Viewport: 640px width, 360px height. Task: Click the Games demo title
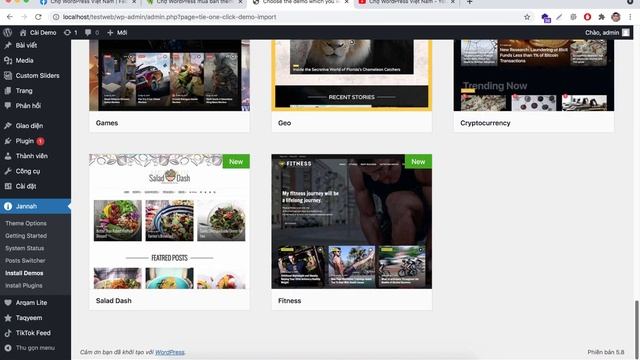(x=107, y=123)
